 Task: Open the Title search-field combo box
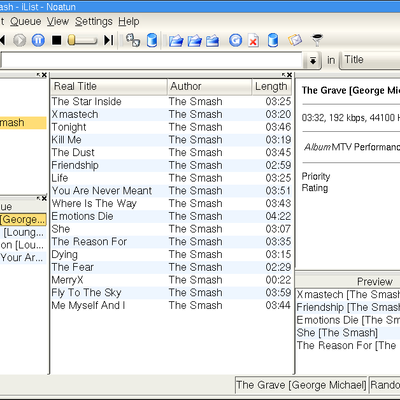(x=370, y=60)
